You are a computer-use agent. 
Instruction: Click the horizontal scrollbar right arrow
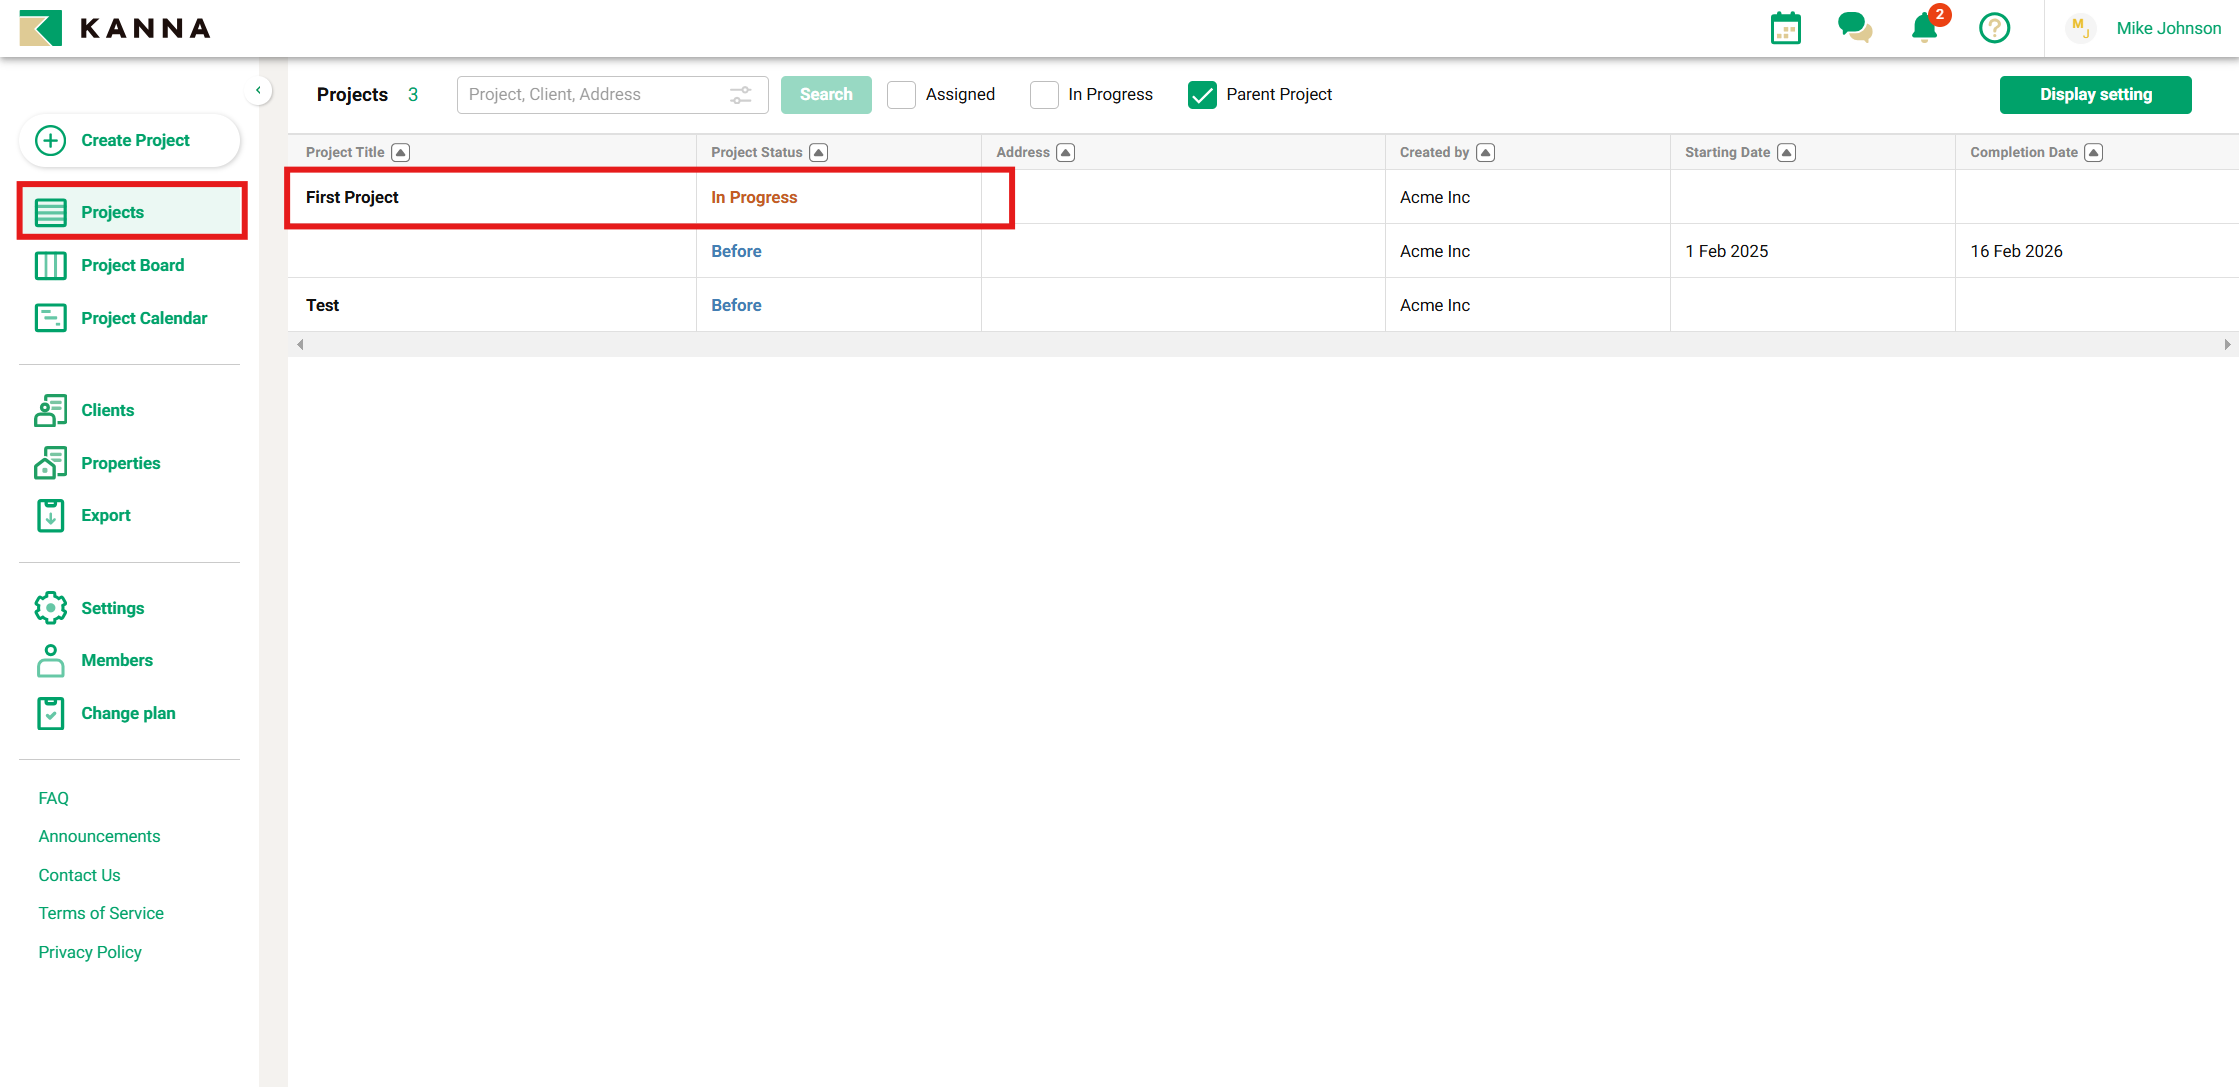2227,344
